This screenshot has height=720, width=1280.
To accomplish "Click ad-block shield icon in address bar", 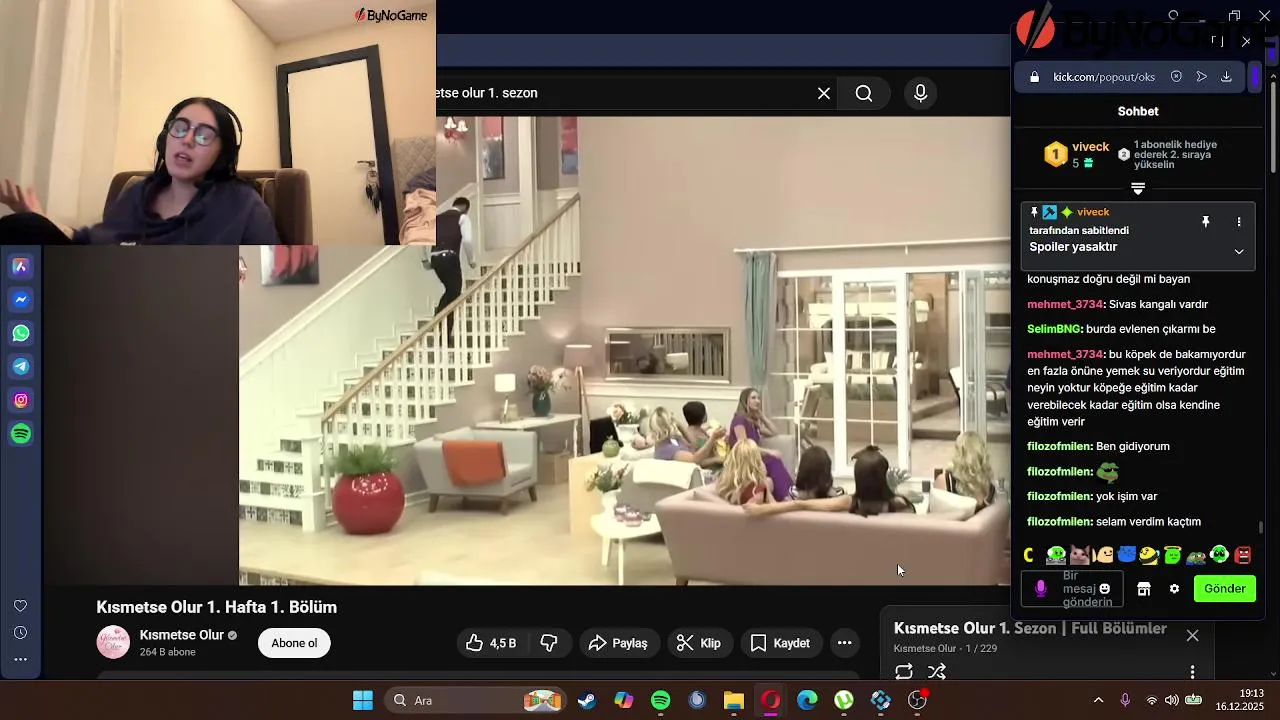I will (1176, 77).
